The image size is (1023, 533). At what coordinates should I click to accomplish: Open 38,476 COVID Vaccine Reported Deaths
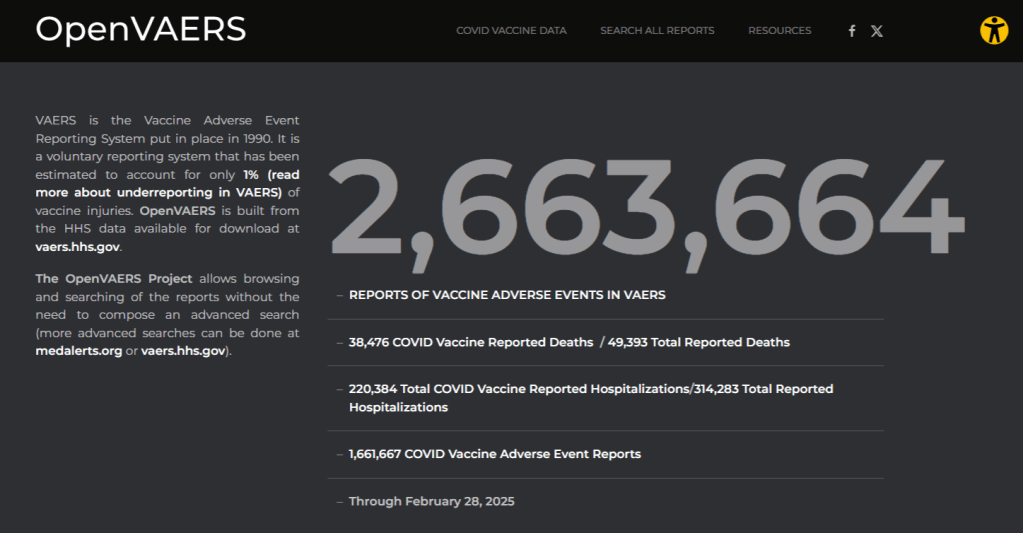coord(470,342)
